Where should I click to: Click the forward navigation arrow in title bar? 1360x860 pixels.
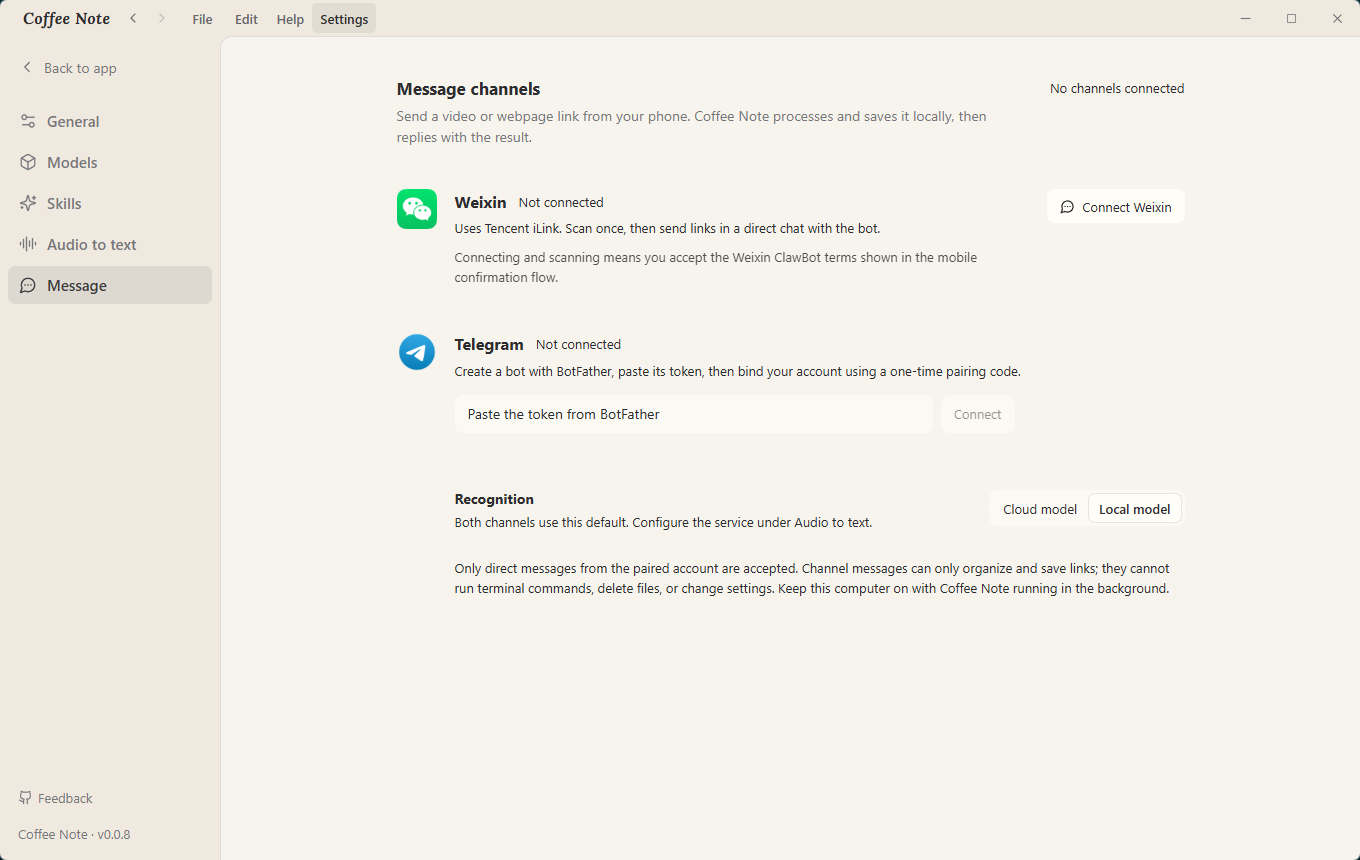point(162,18)
